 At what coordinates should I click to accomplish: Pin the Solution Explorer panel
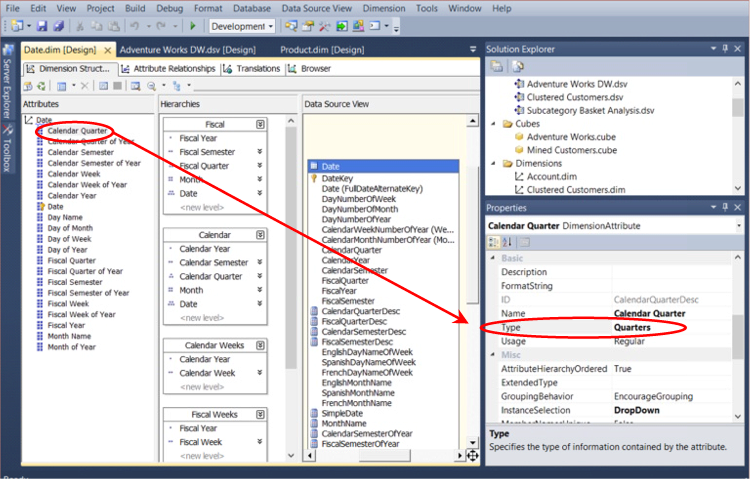725,48
